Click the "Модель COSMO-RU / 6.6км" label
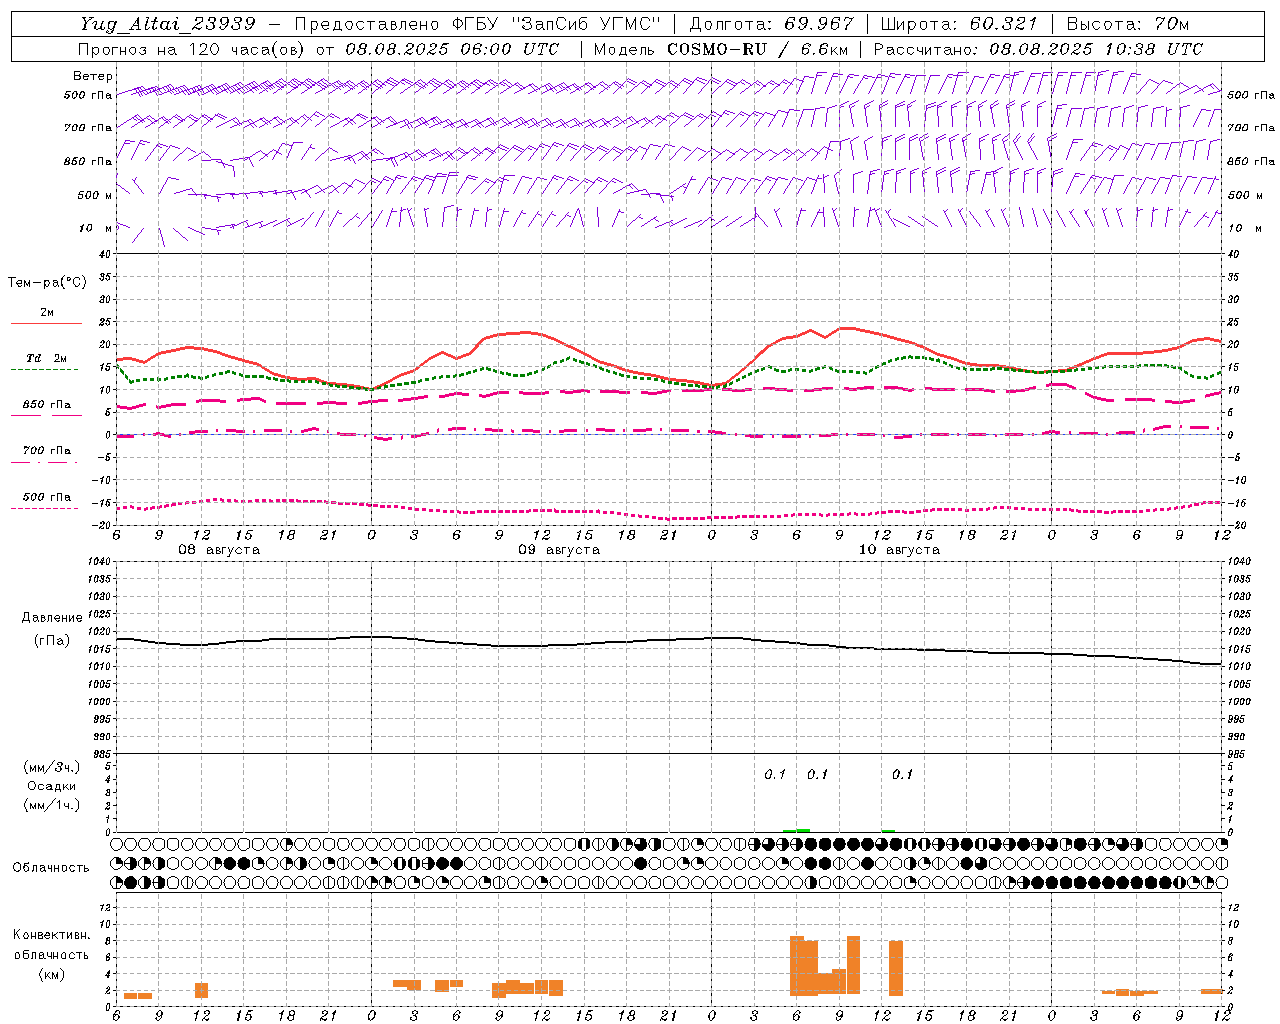 click(x=721, y=49)
